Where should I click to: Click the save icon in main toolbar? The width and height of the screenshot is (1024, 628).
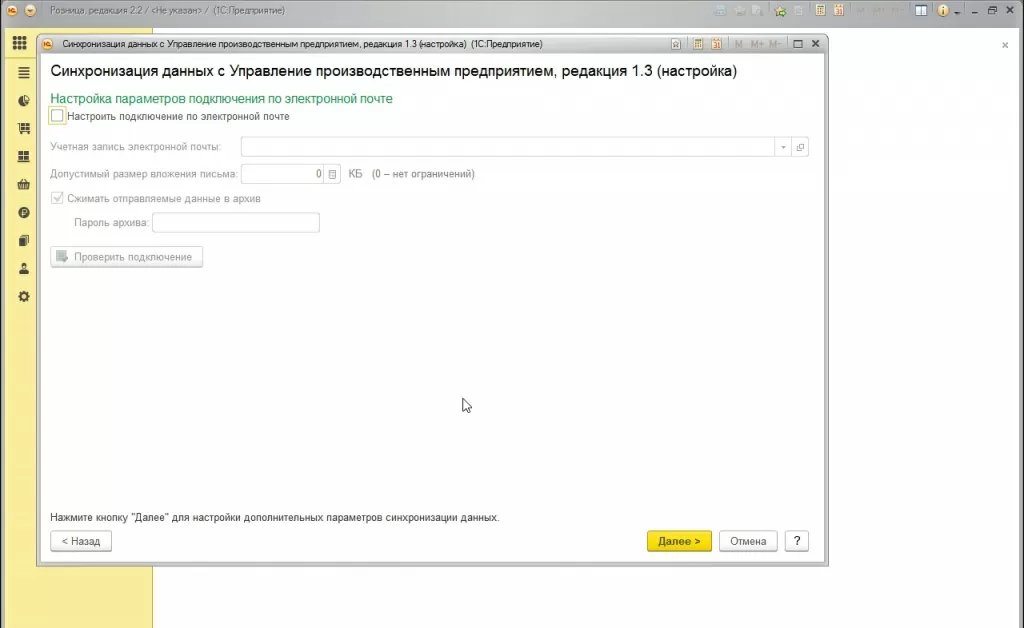(x=720, y=10)
